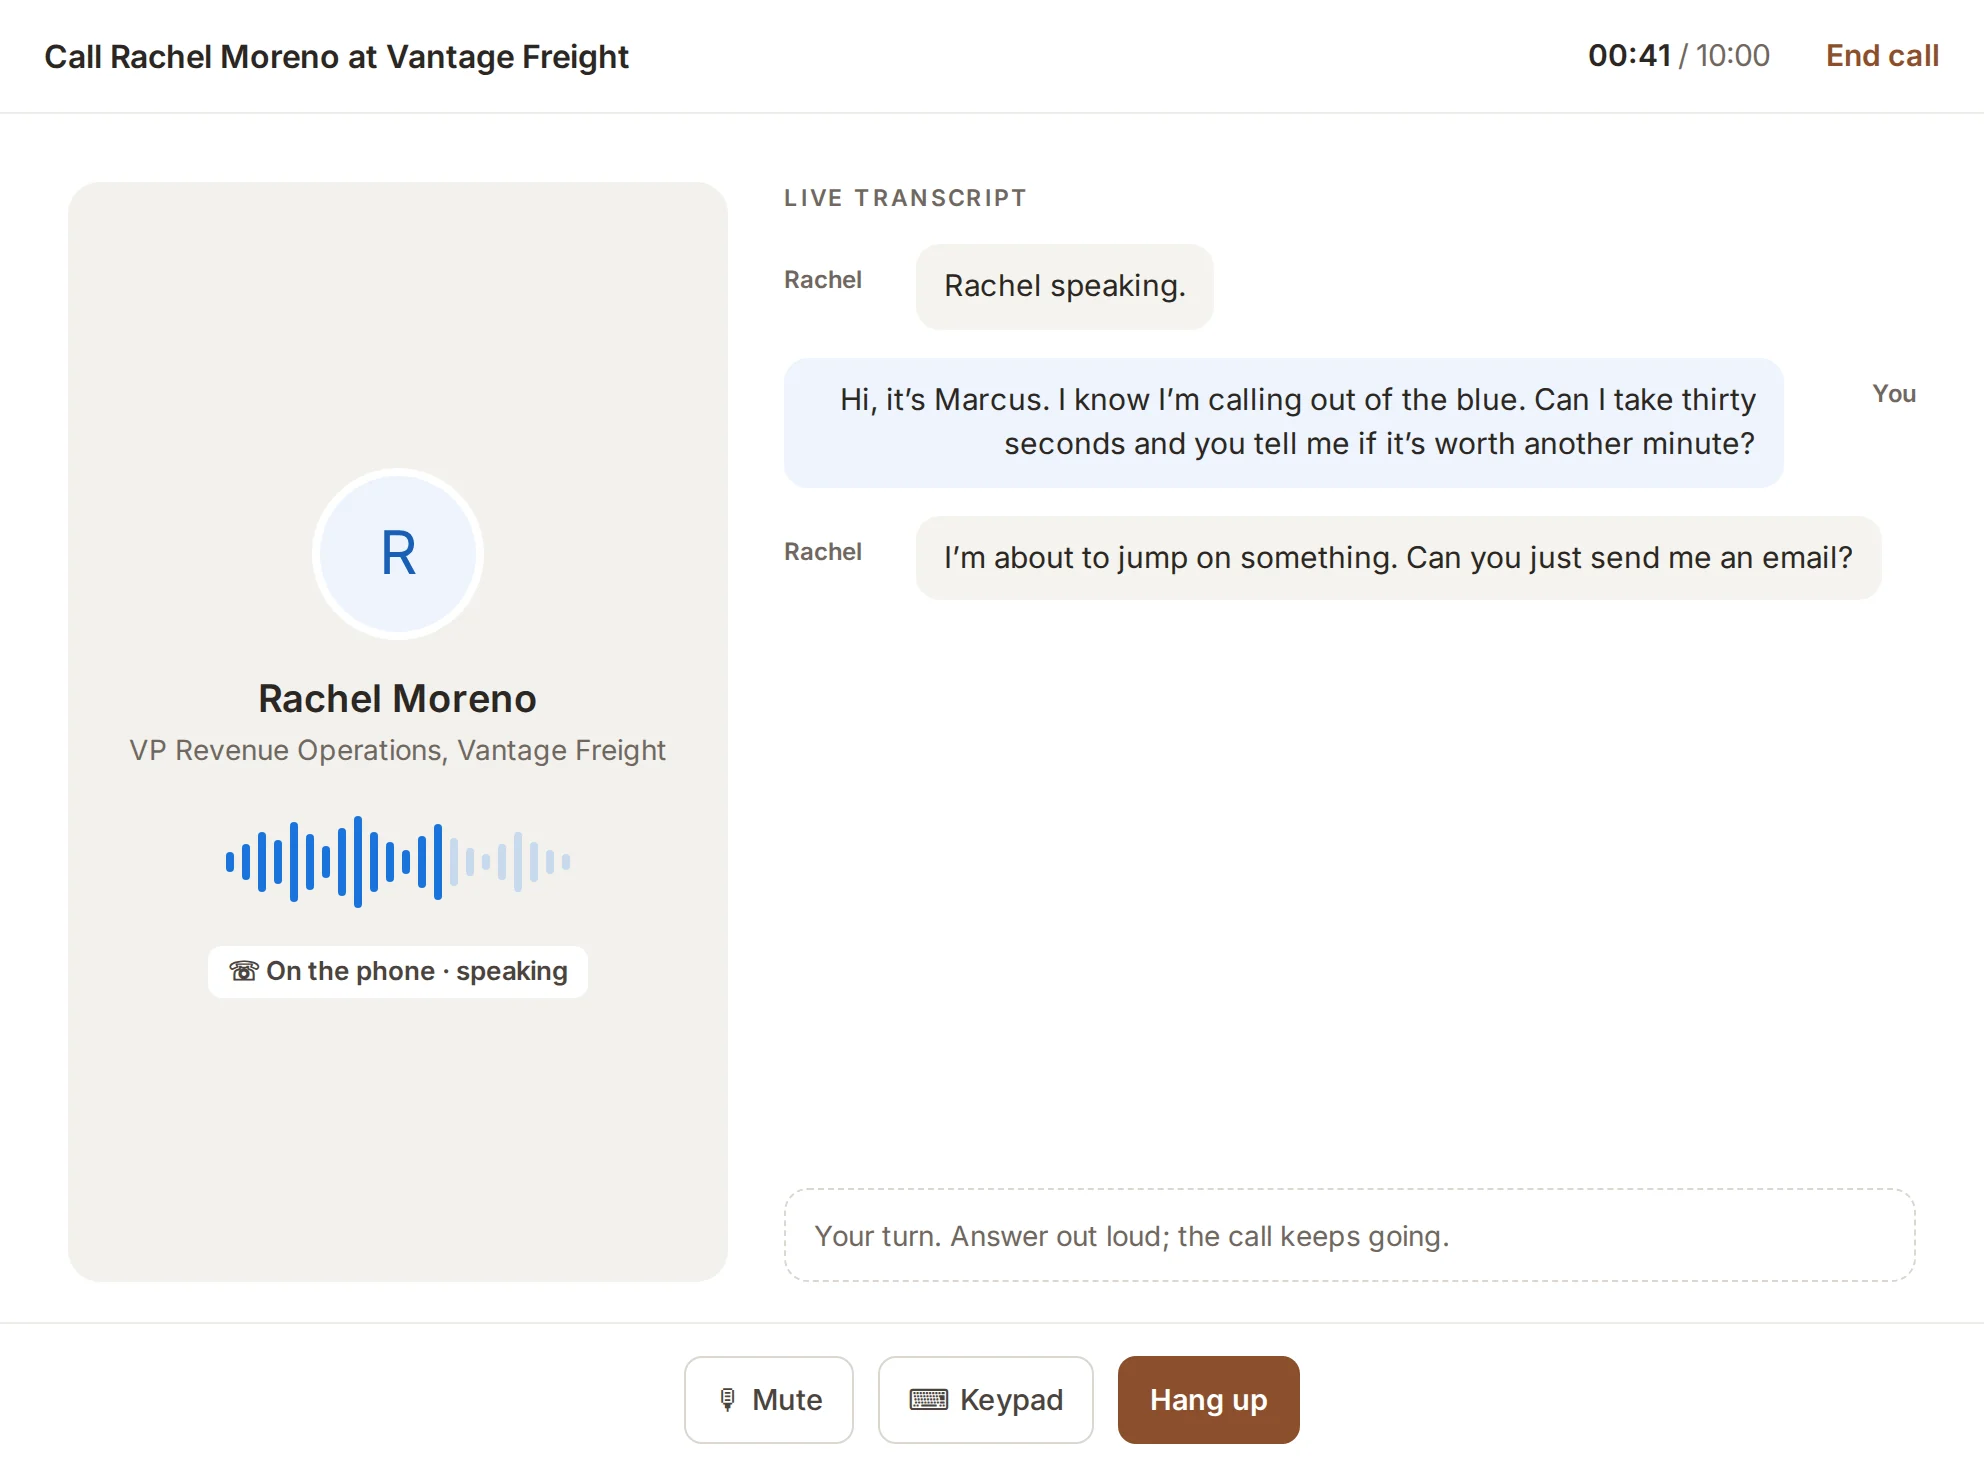Click the keyboard icon on Keypad

coord(929,1399)
